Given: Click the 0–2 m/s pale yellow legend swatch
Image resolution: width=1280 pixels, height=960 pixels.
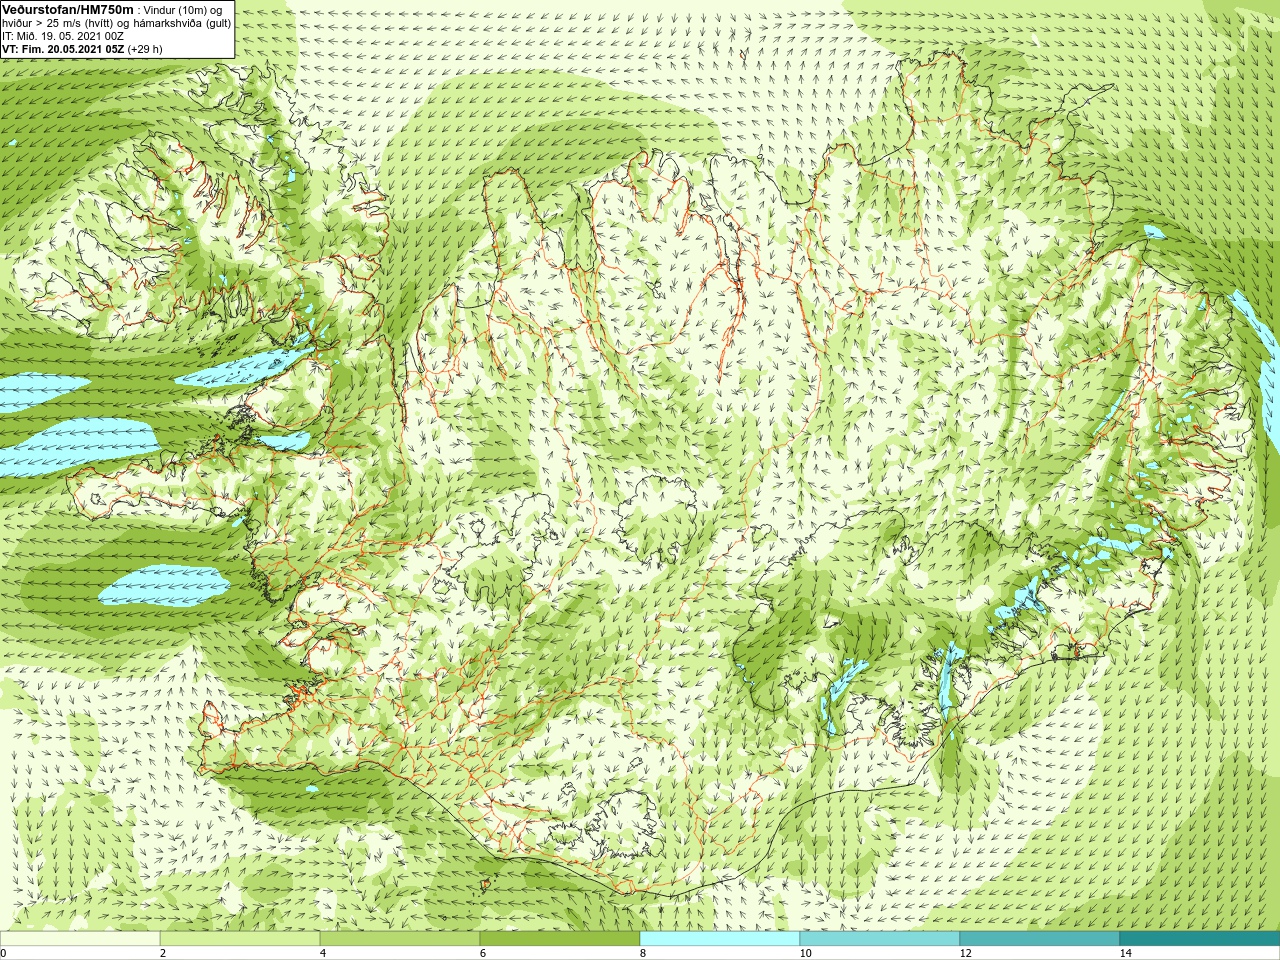Looking at the screenshot, I should click(x=80, y=939).
